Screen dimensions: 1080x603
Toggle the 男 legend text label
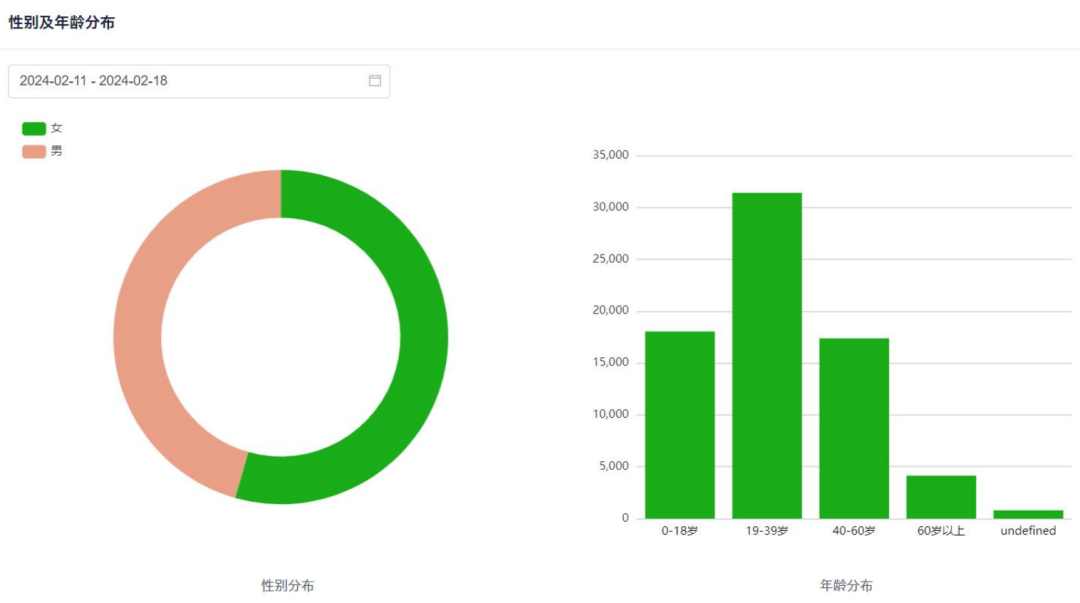pyautogui.click(x=57, y=151)
